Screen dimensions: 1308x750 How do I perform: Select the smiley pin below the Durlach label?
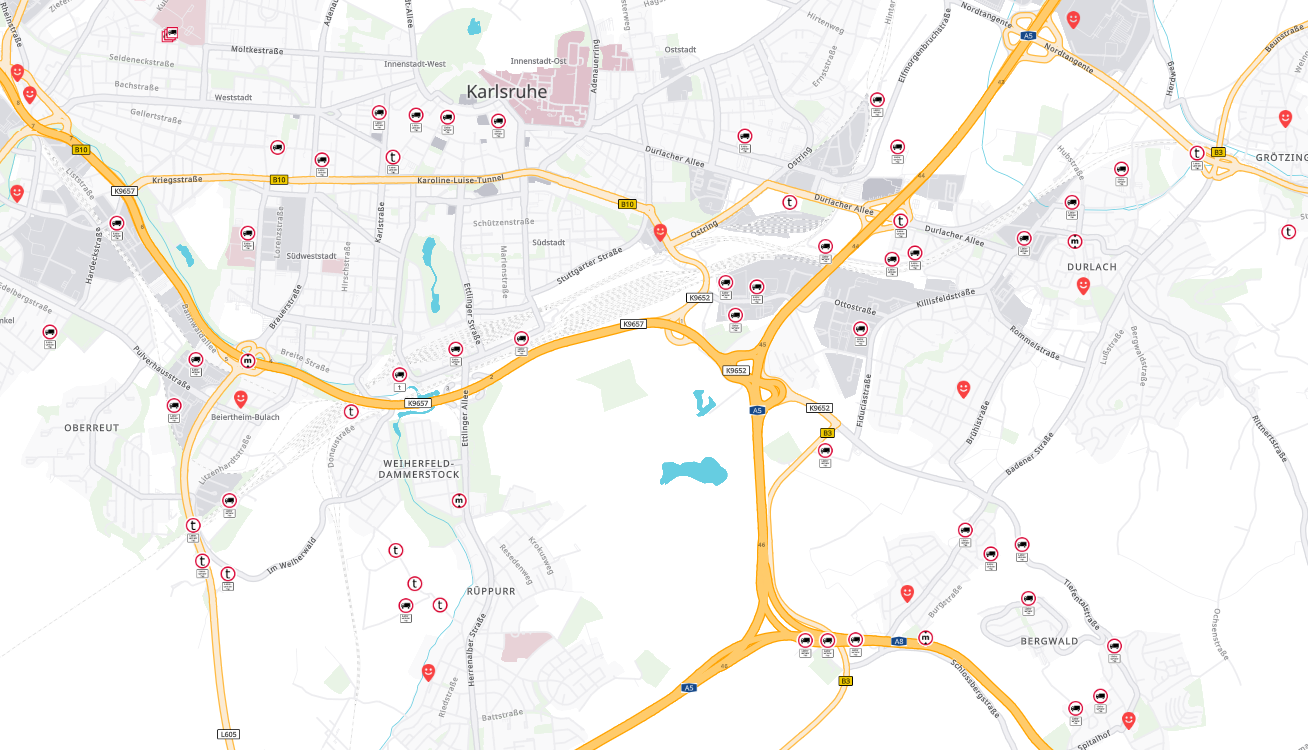coord(1082,285)
